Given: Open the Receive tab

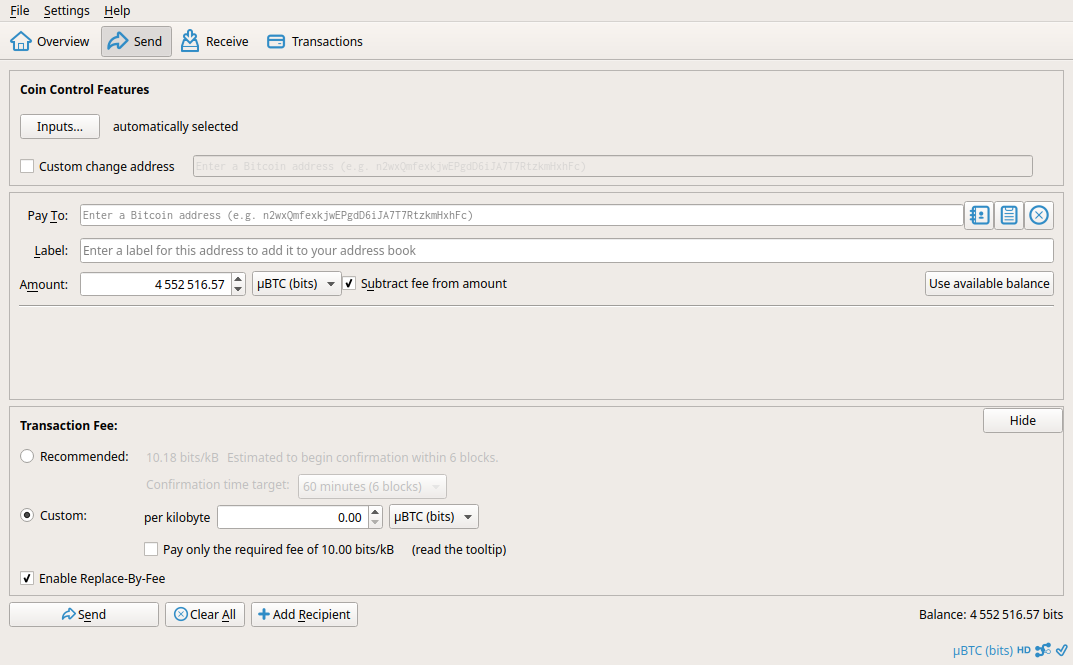Looking at the screenshot, I should coord(214,42).
